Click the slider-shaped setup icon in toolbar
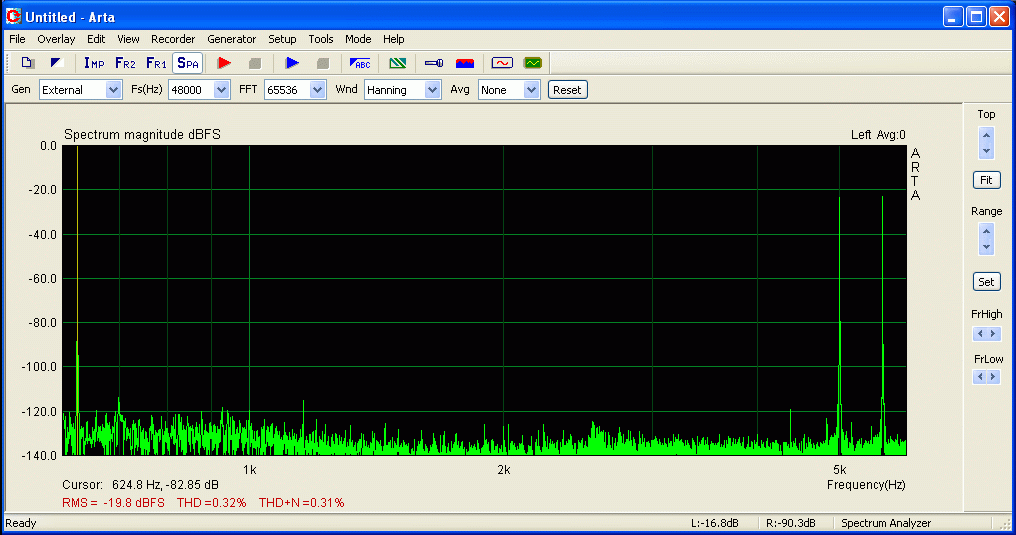 coord(433,63)
